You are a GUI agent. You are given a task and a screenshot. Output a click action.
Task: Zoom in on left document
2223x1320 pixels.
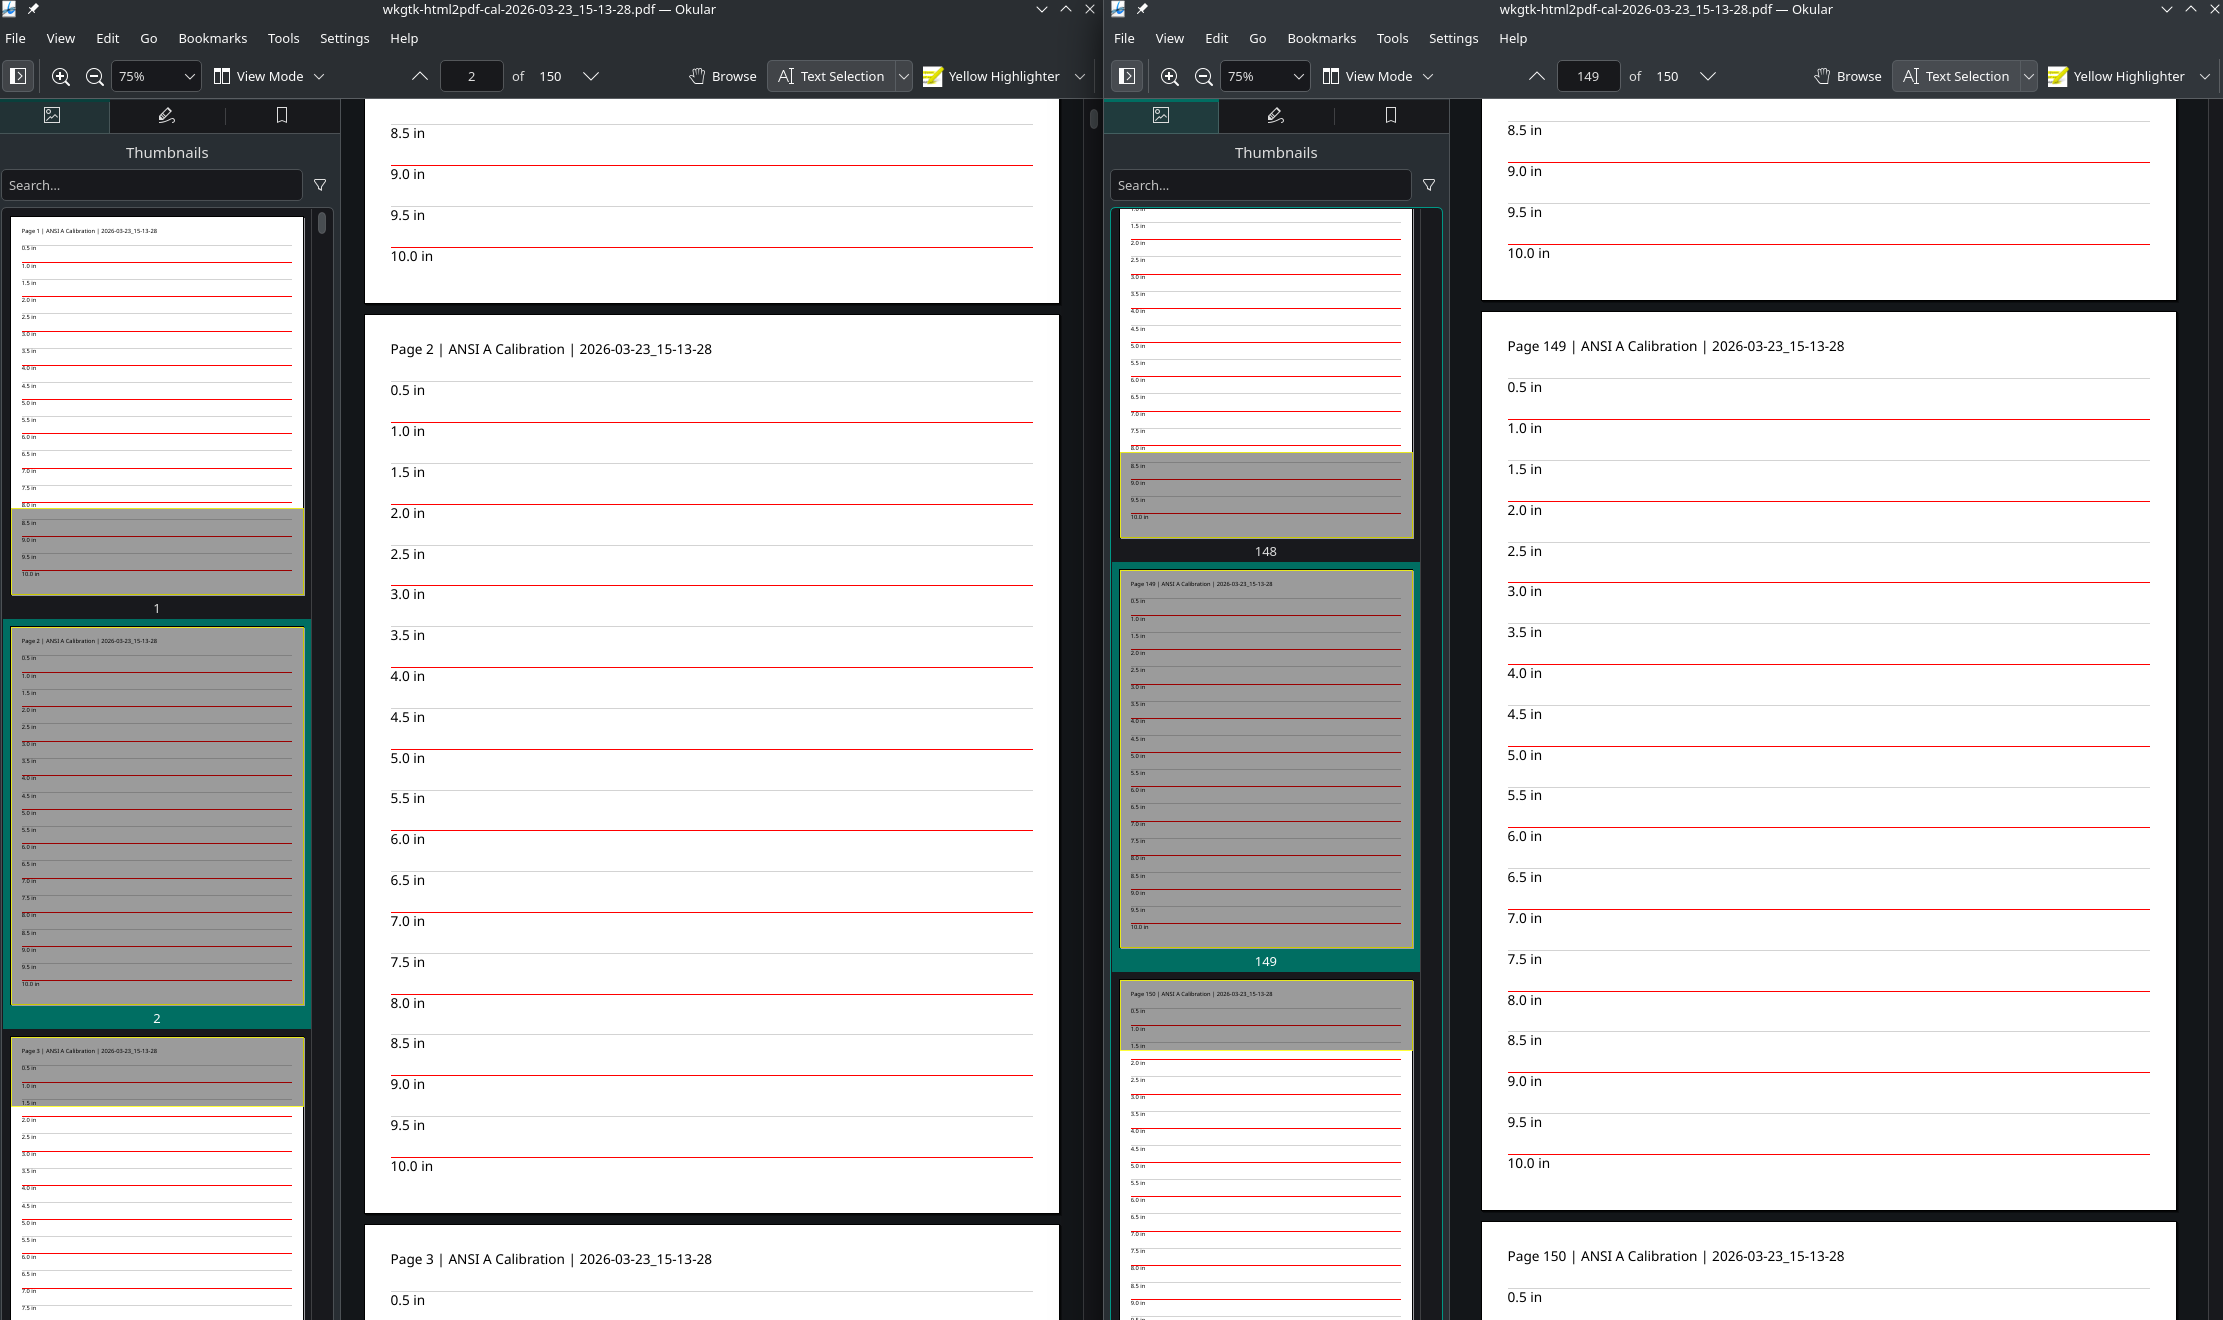[x=61, y=76]
